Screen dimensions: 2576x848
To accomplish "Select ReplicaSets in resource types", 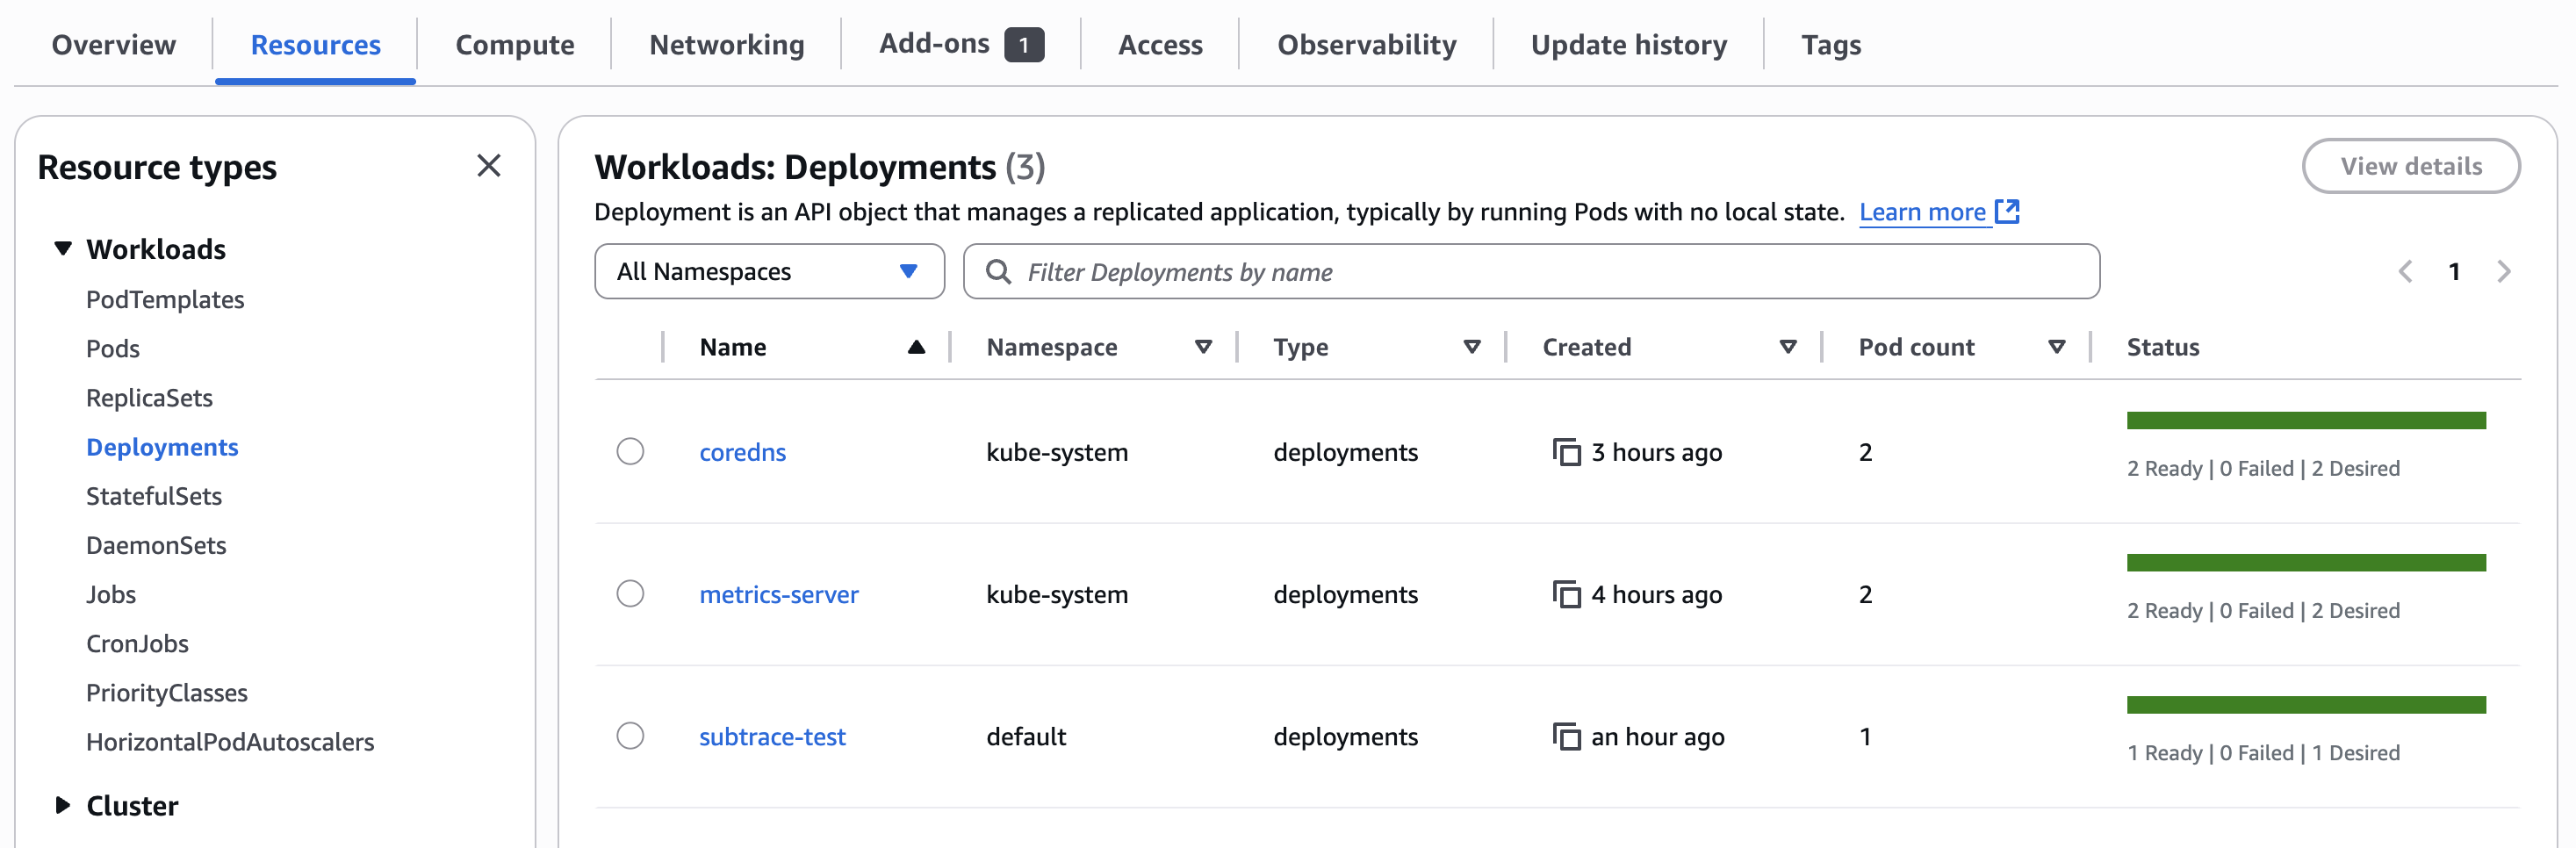I will tap(149, 397).
